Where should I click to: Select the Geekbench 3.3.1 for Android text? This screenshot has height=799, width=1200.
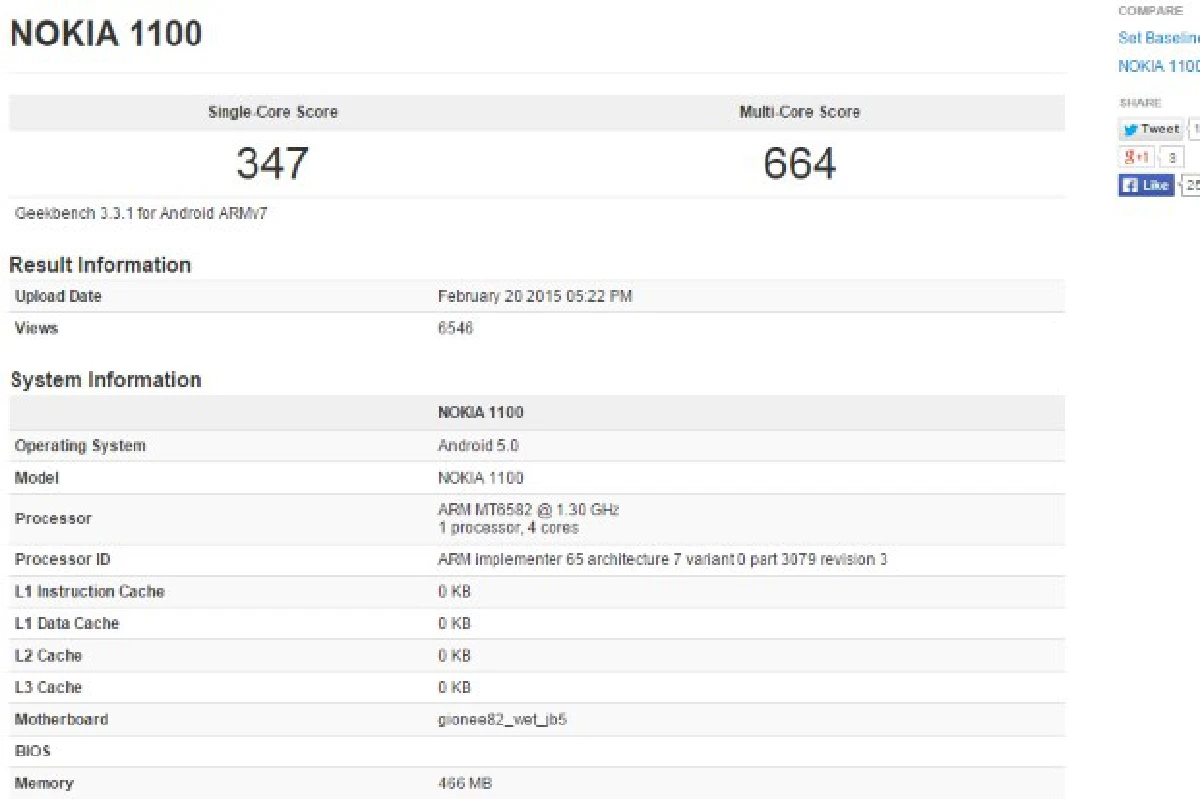pyautogui.click(x=141, y=213)
